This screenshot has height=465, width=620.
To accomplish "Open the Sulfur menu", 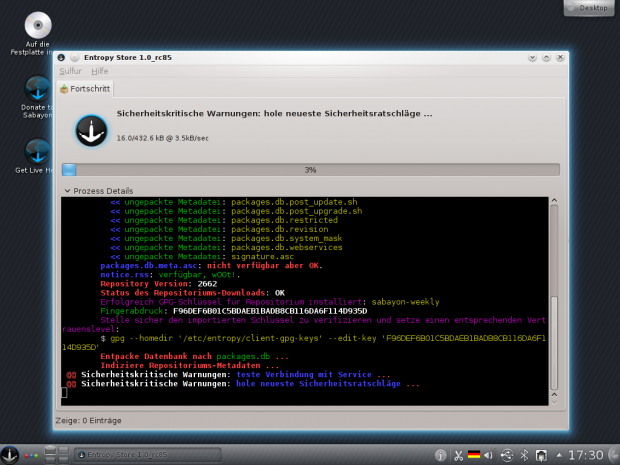I will click(70, 71).
